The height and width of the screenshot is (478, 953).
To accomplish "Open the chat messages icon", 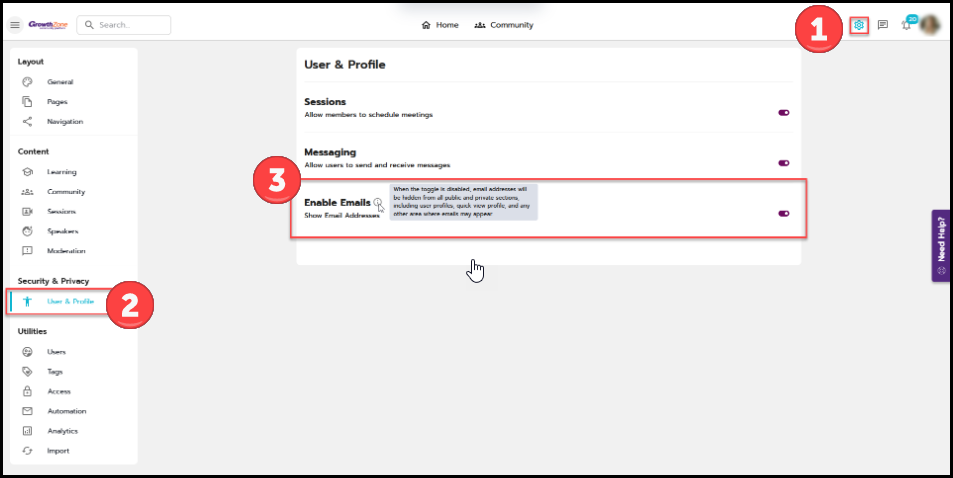I will (882, 25).
